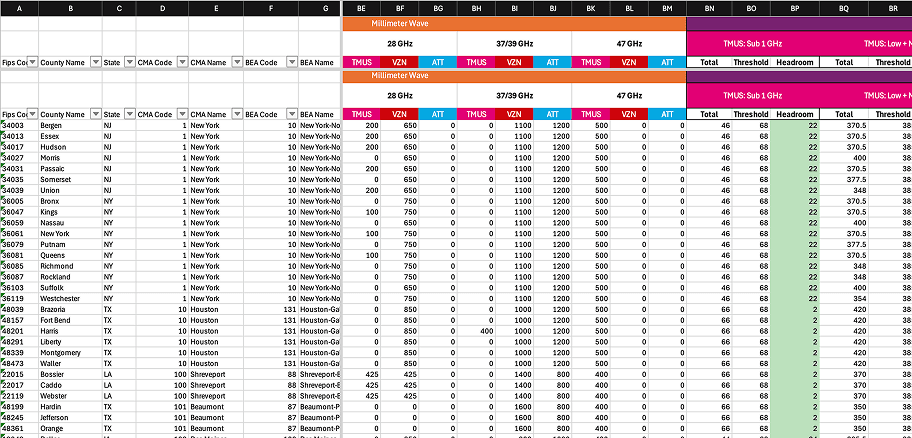Click the 354 total in Westchester row

coord(844,298)
